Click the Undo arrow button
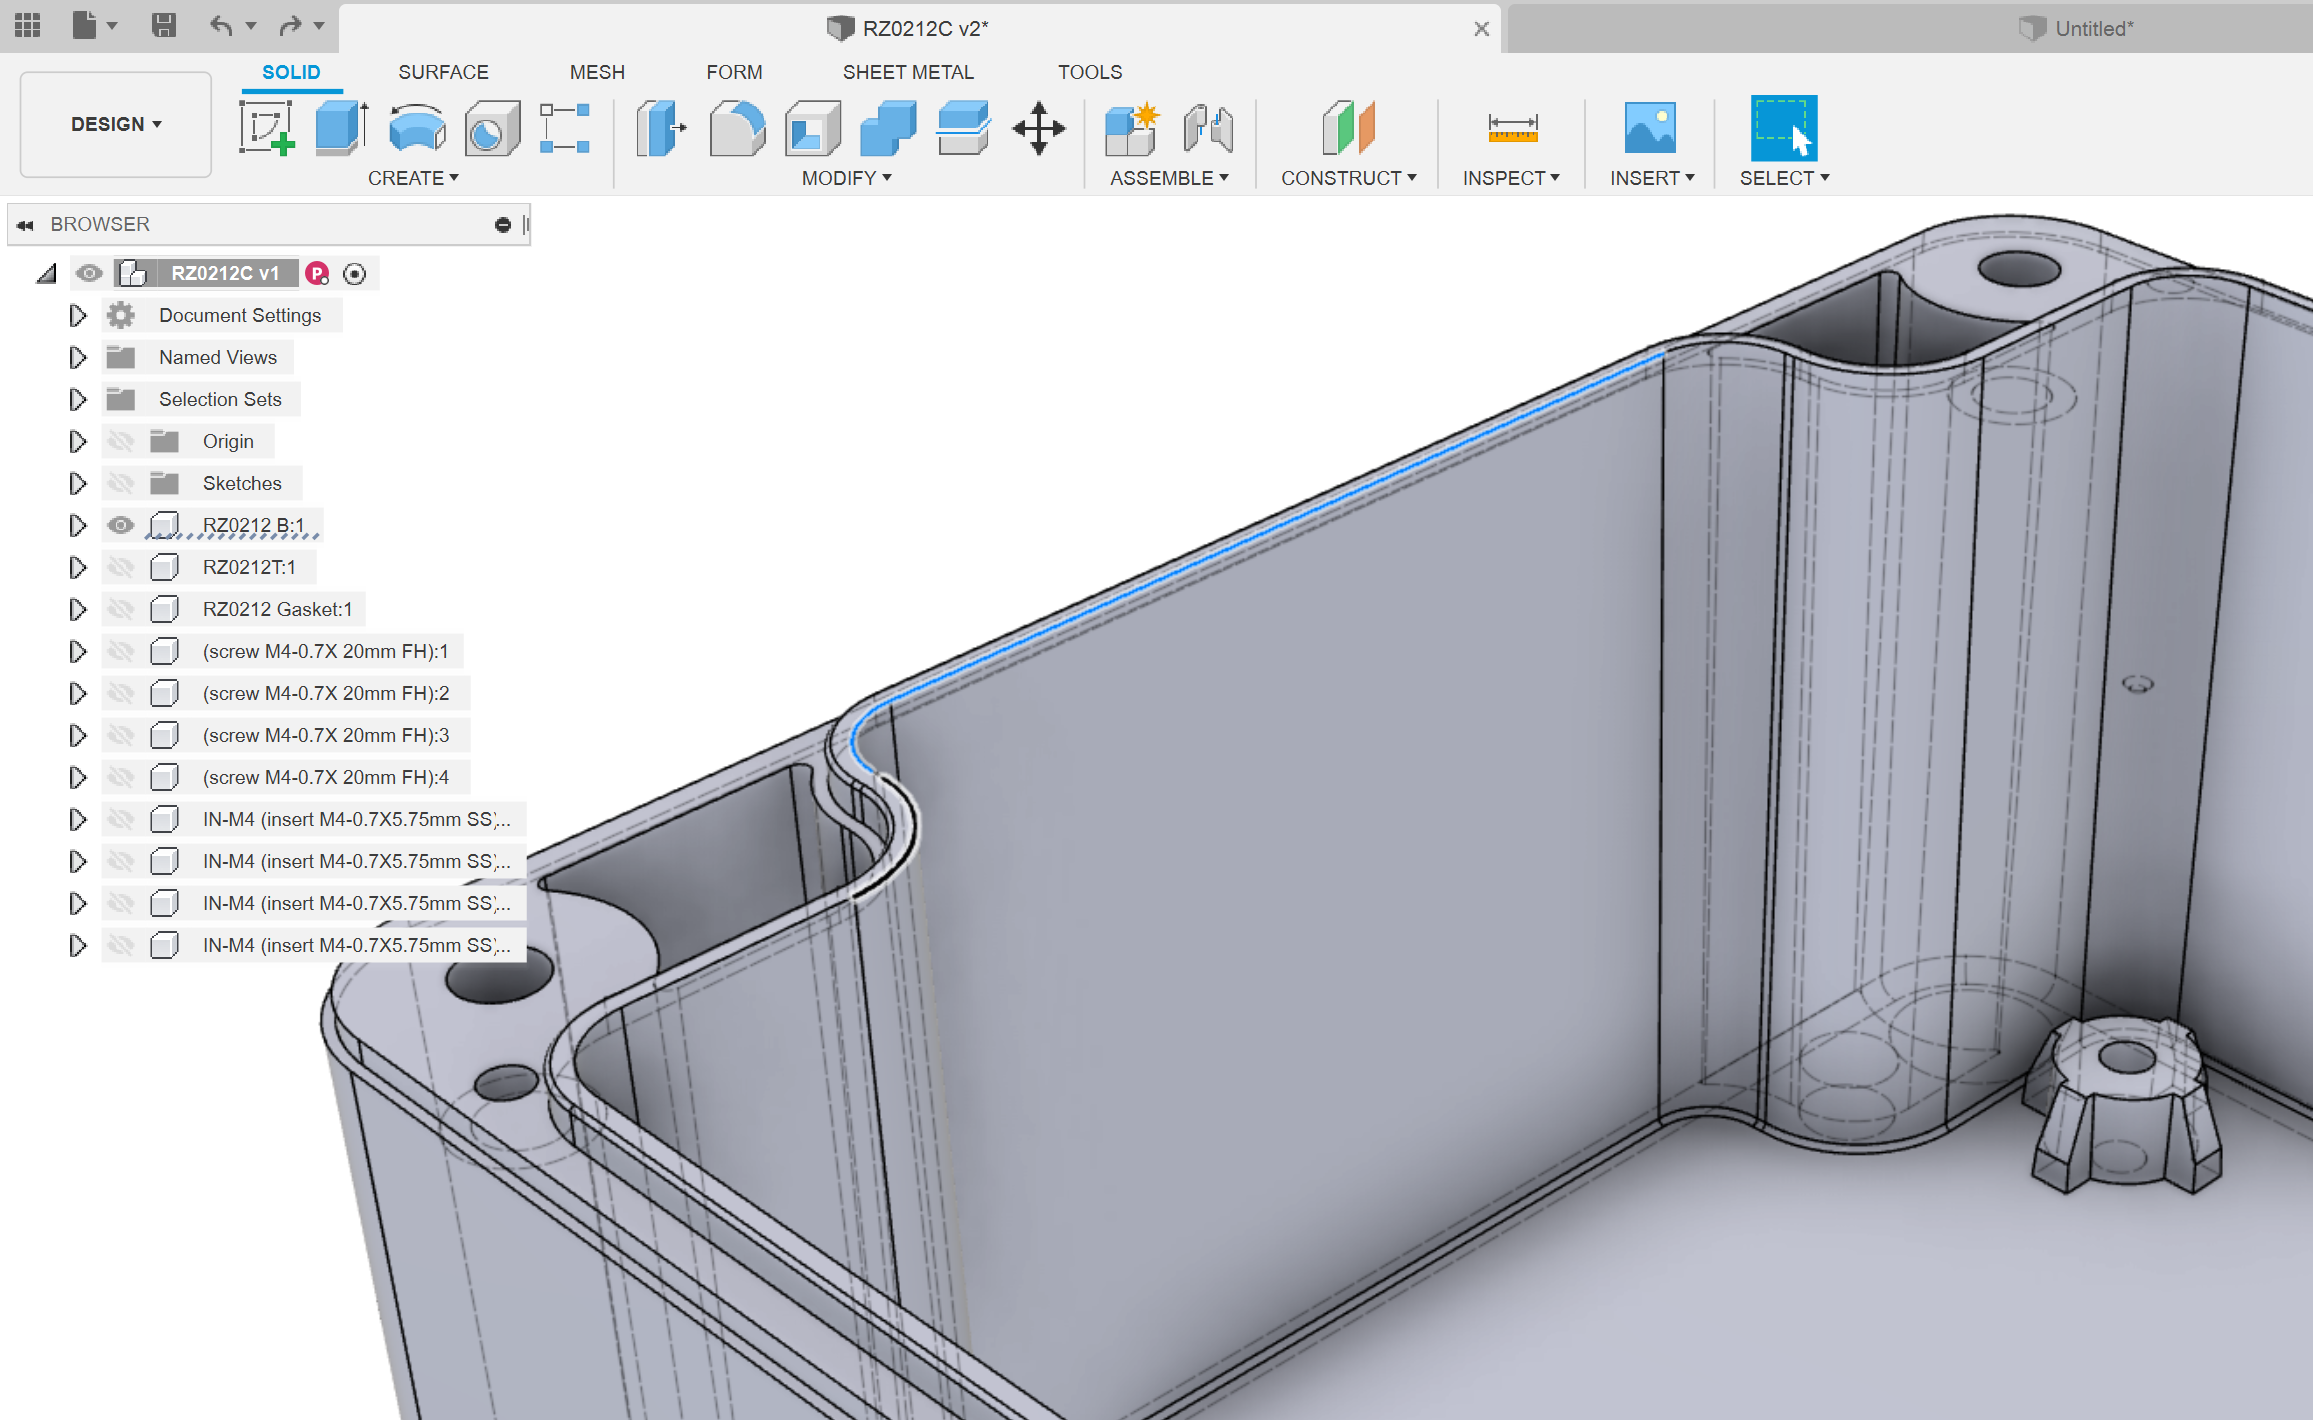 tap(221, 26)
